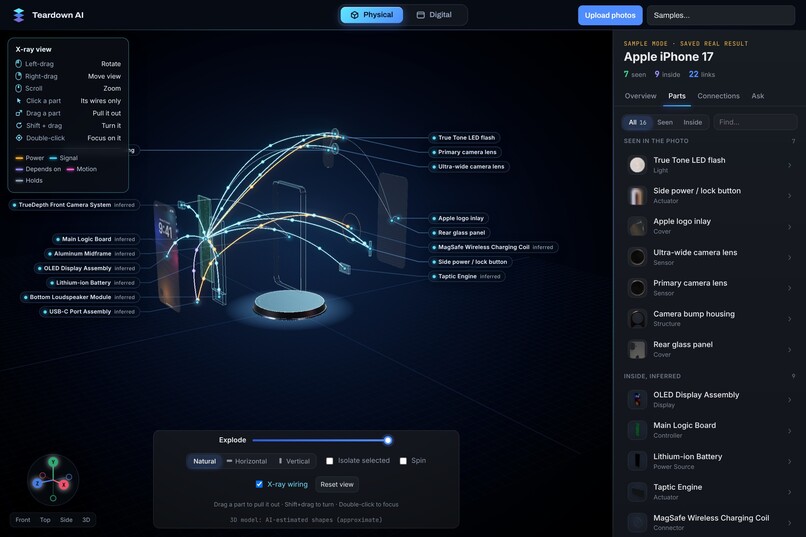
Task: Open the Samples dropdown
Action: coord(721,15)
